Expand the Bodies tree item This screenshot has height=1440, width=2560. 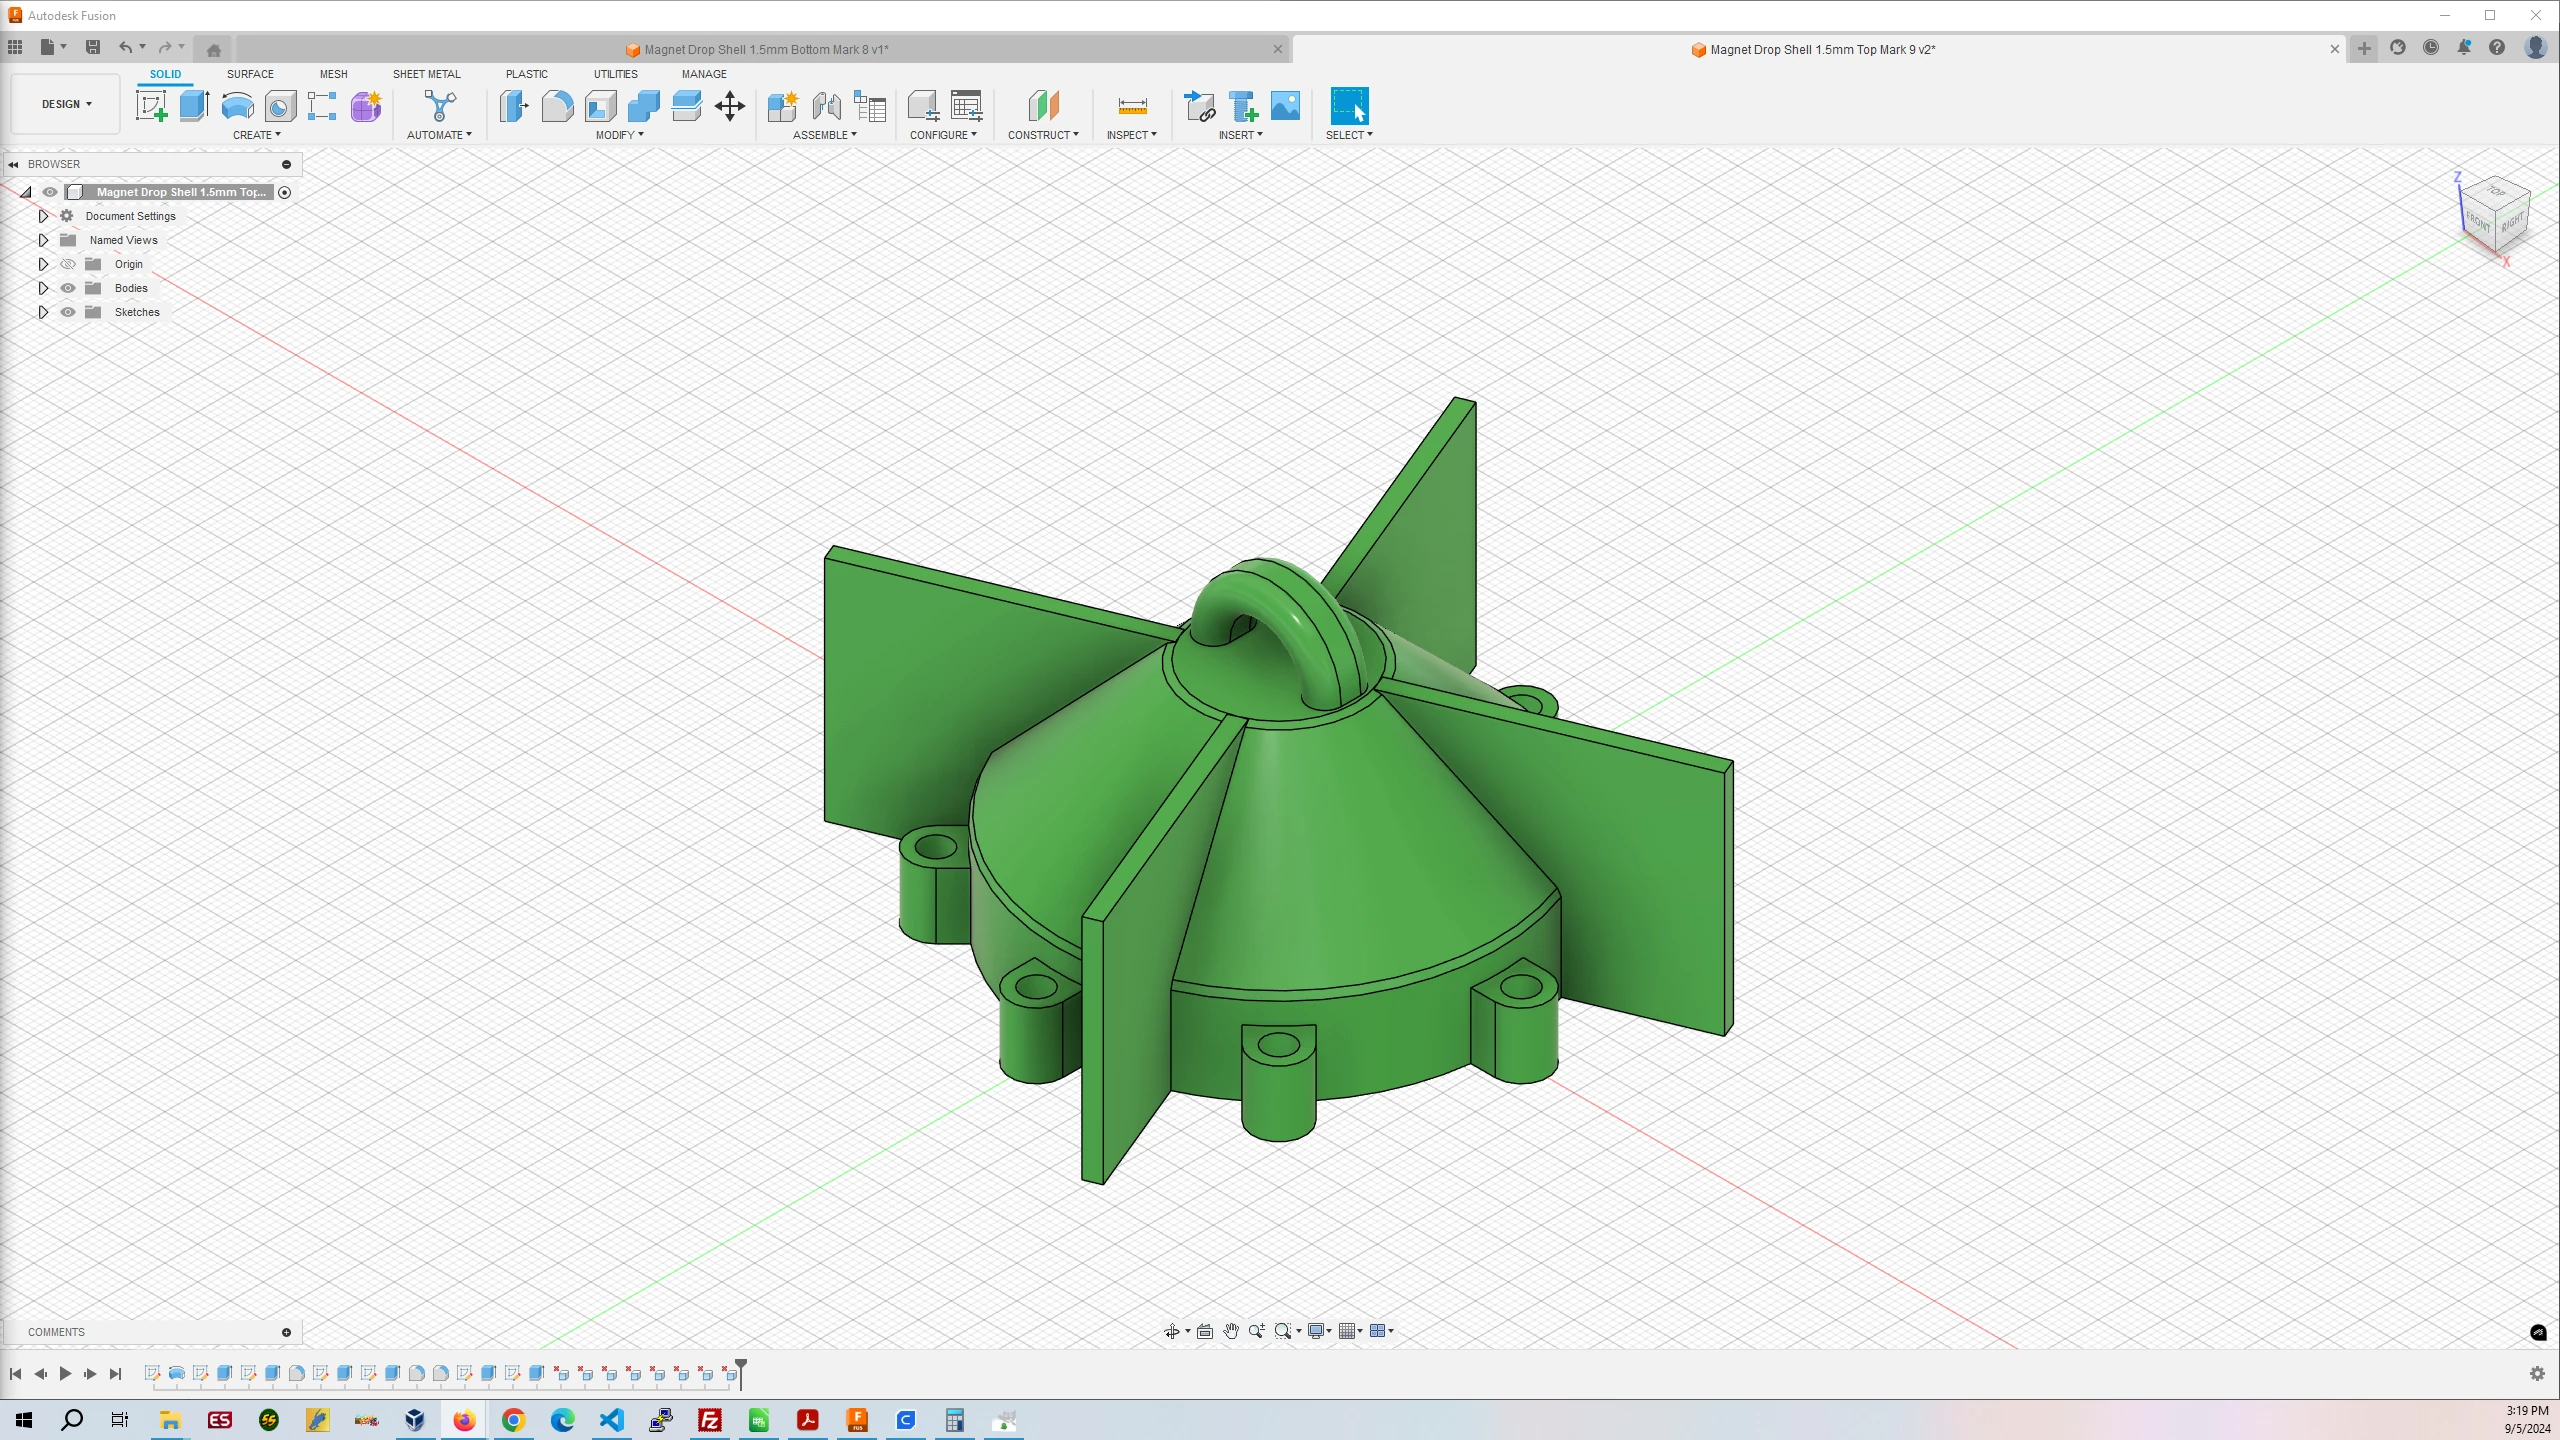42,287
